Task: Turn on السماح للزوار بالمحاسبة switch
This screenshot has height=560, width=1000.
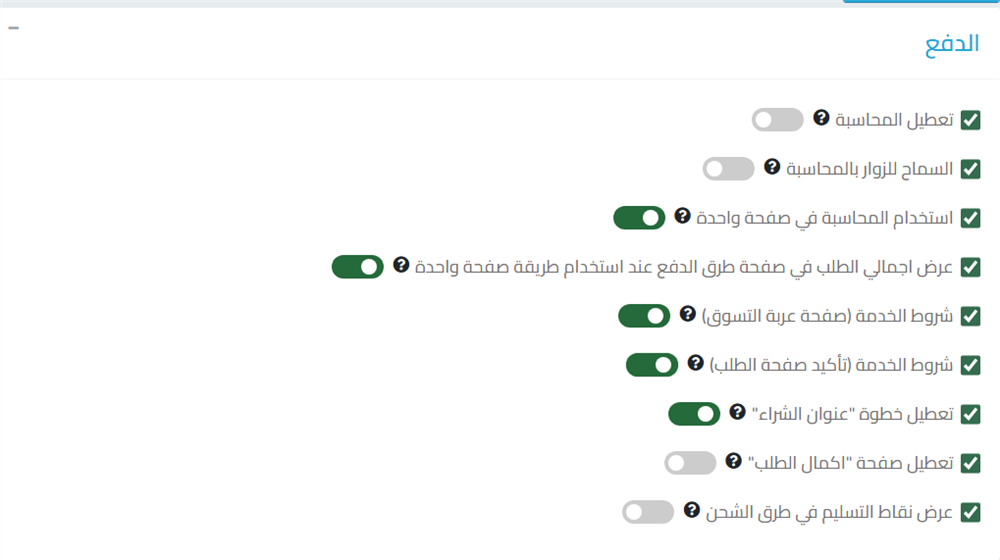Action: tap(728, 169)
